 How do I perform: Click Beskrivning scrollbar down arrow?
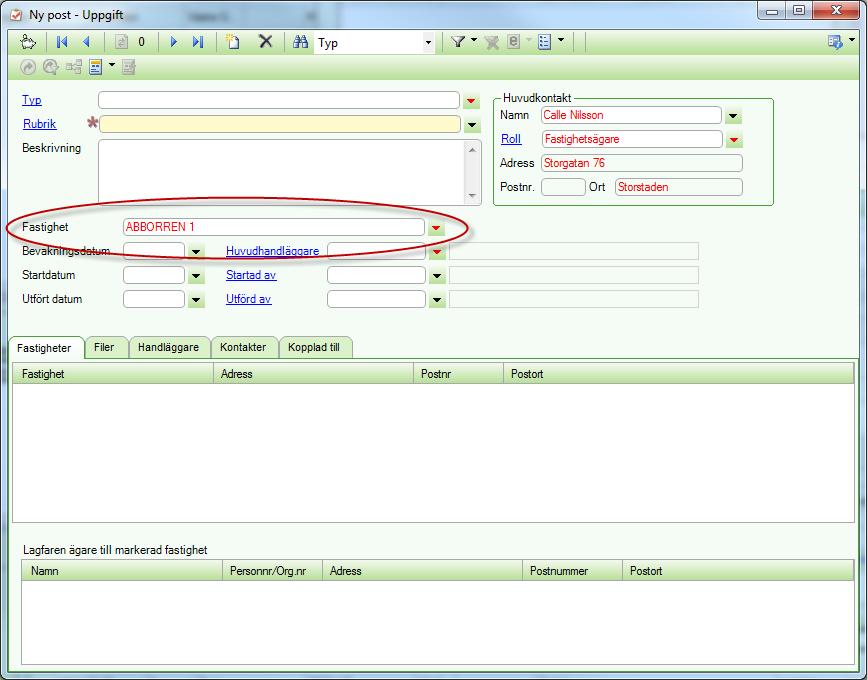click(x=472, y=195)
